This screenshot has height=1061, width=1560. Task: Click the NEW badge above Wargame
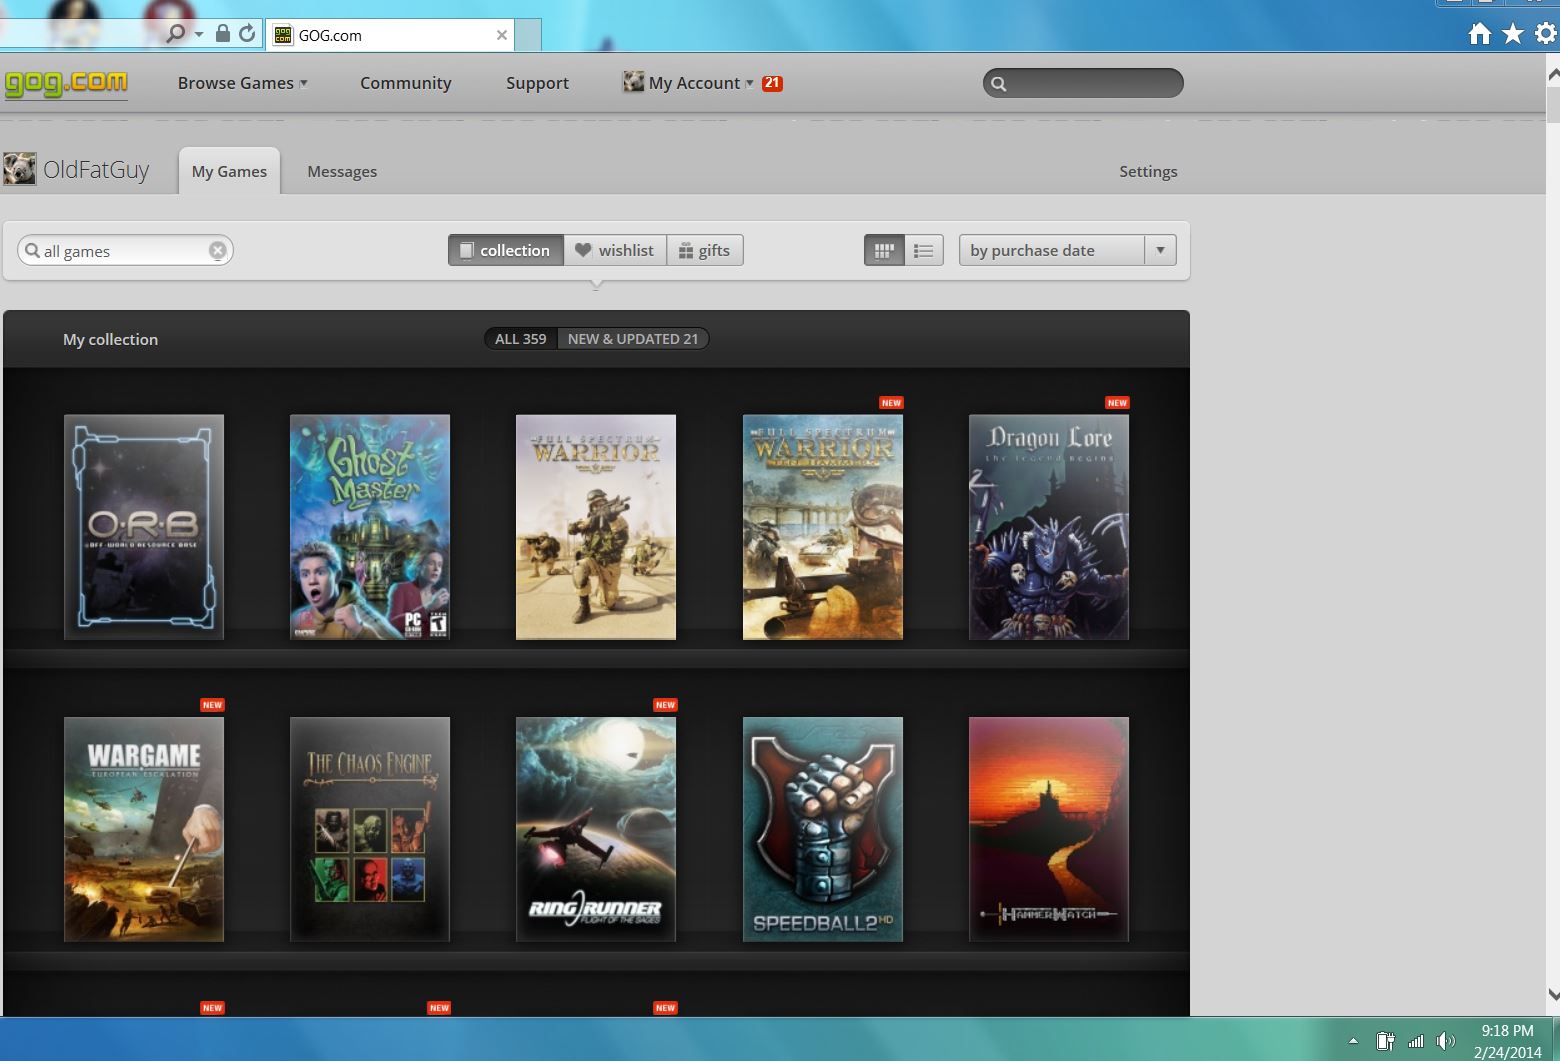click(212, 705)
